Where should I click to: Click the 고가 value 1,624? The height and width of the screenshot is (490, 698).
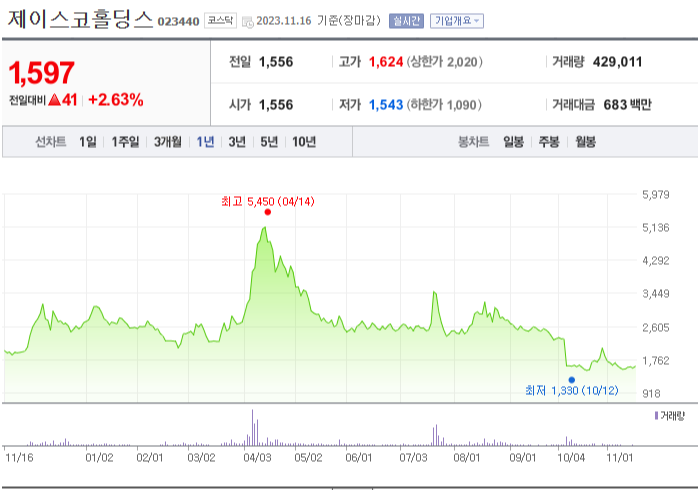(386, 62)
